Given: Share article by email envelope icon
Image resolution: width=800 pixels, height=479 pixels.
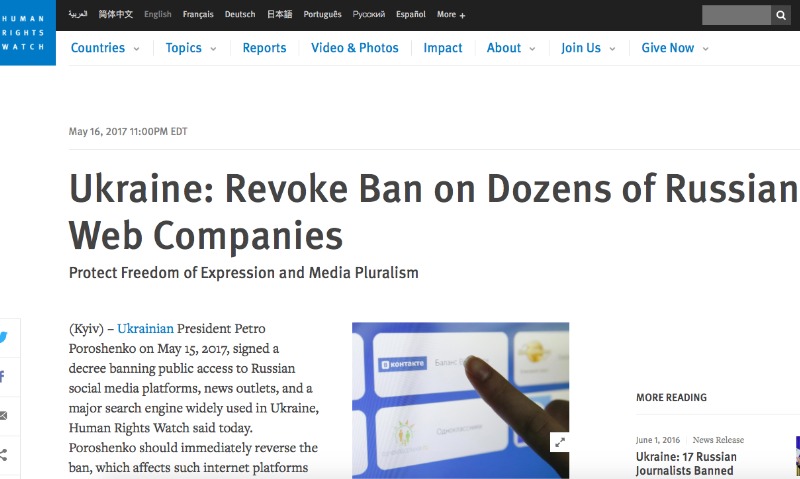Looking at the screenshot, I should (x=4, y=415).
